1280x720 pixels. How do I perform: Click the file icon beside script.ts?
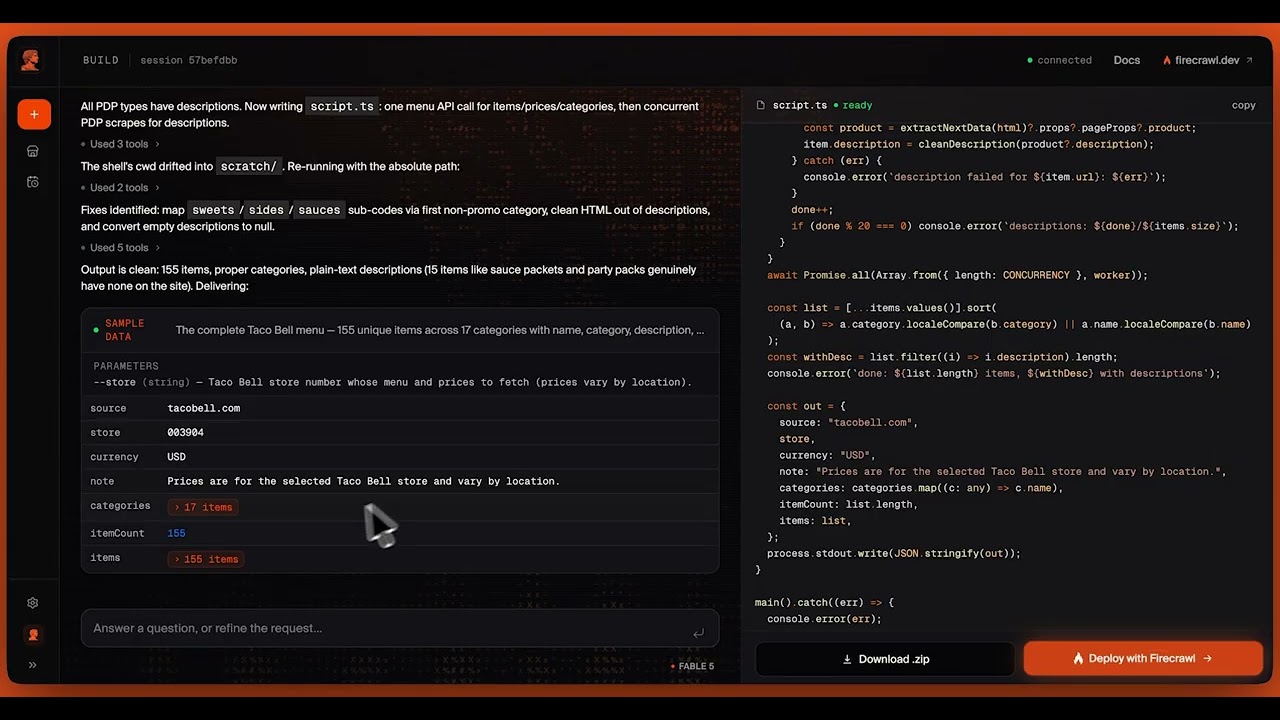click(x=761, y=105)
